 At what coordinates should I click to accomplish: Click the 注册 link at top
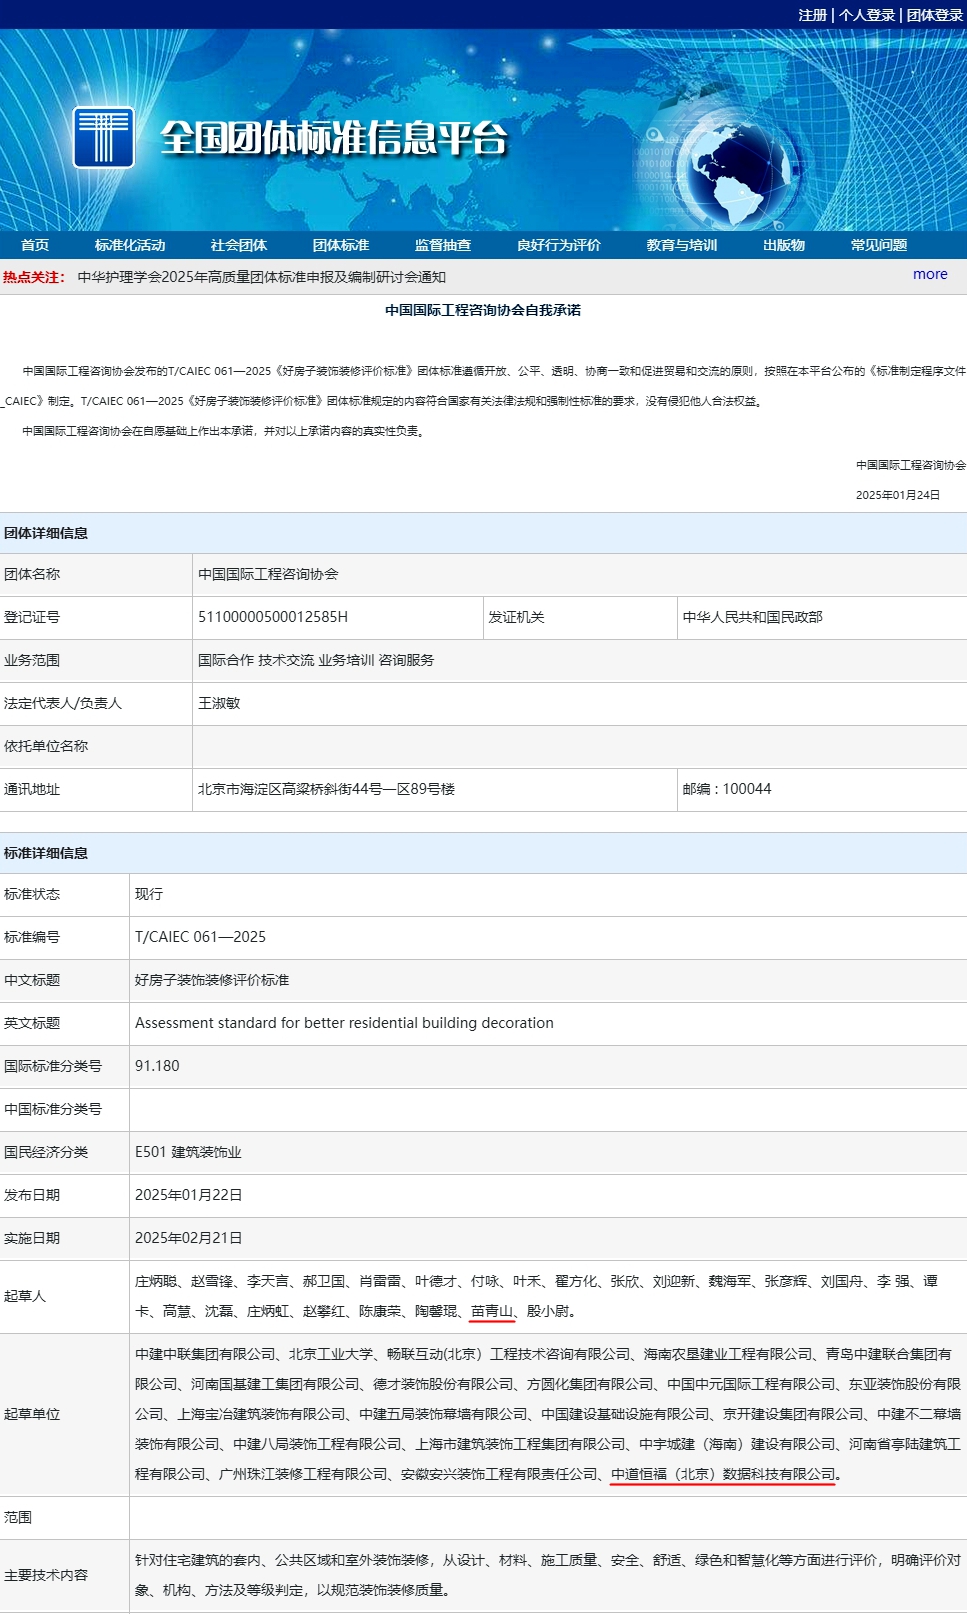812,15
